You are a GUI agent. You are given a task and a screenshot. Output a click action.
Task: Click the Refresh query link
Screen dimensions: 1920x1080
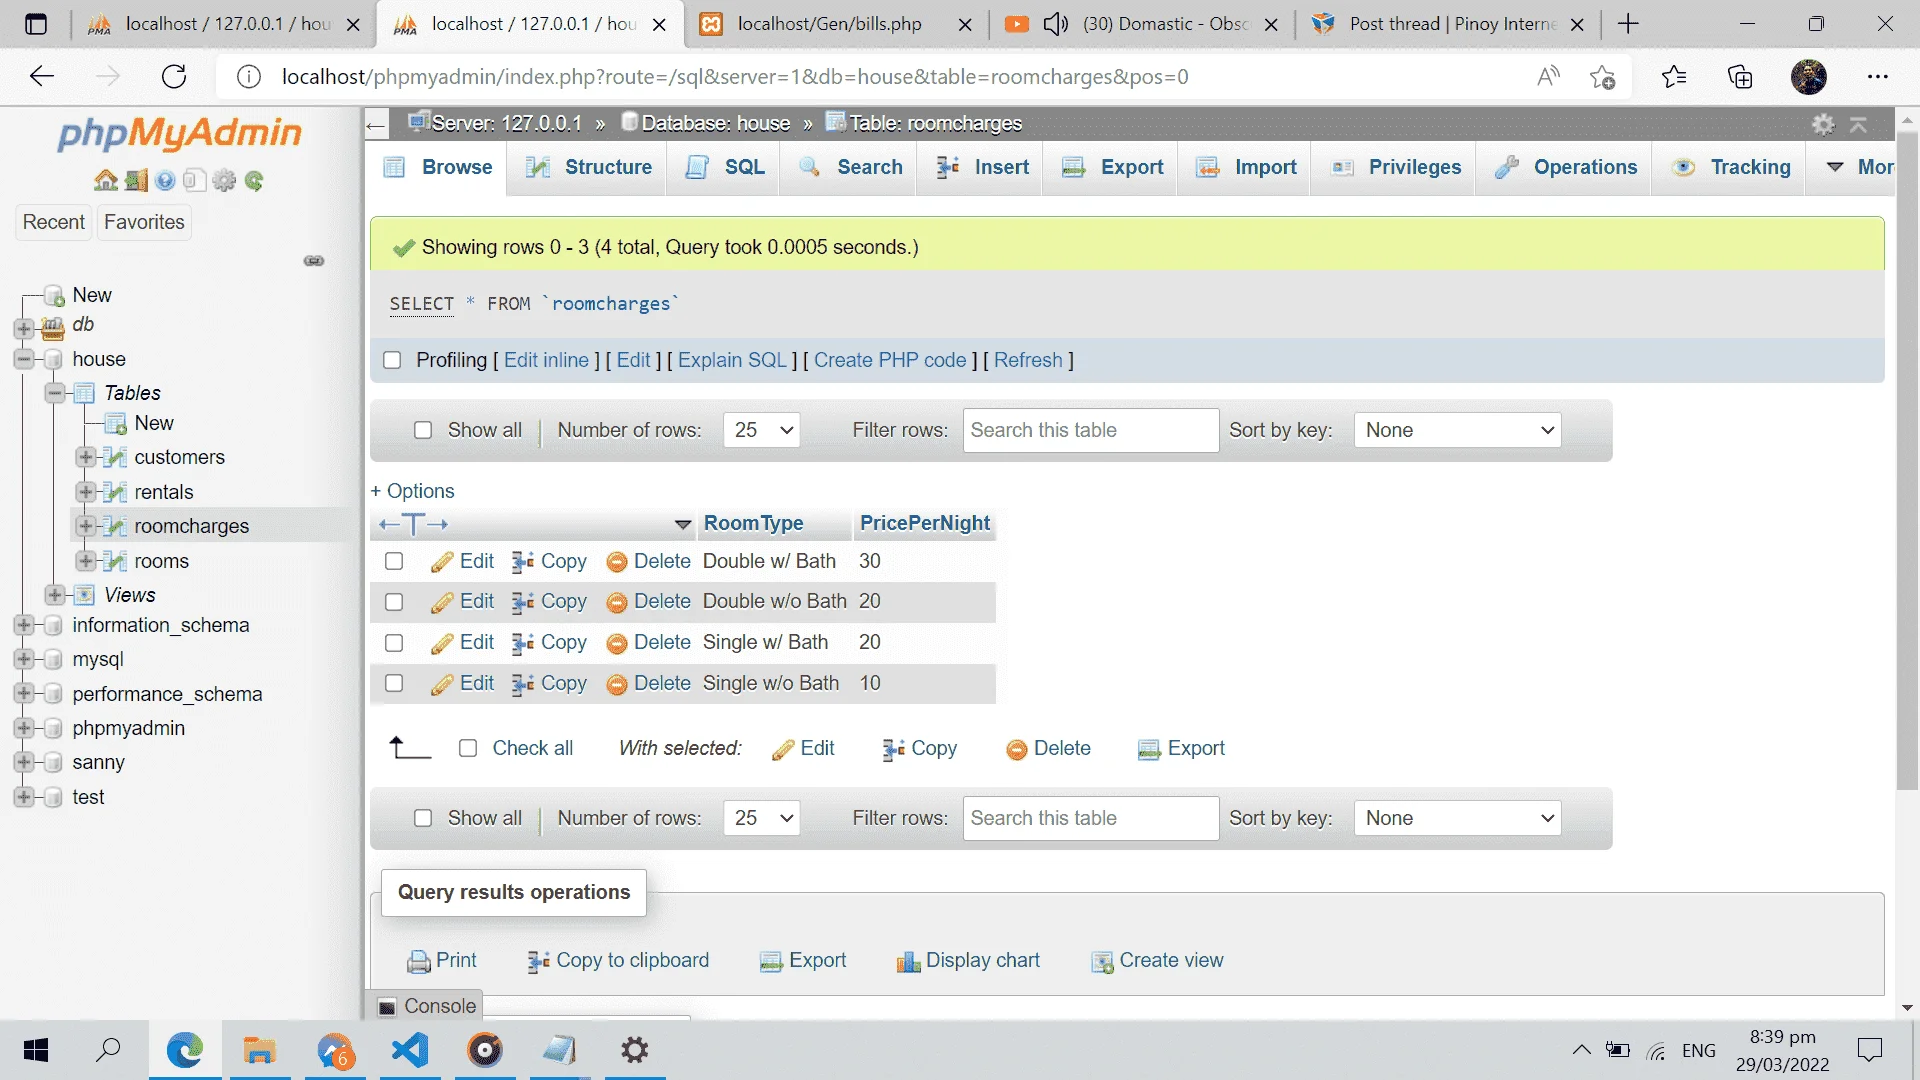1028,360
